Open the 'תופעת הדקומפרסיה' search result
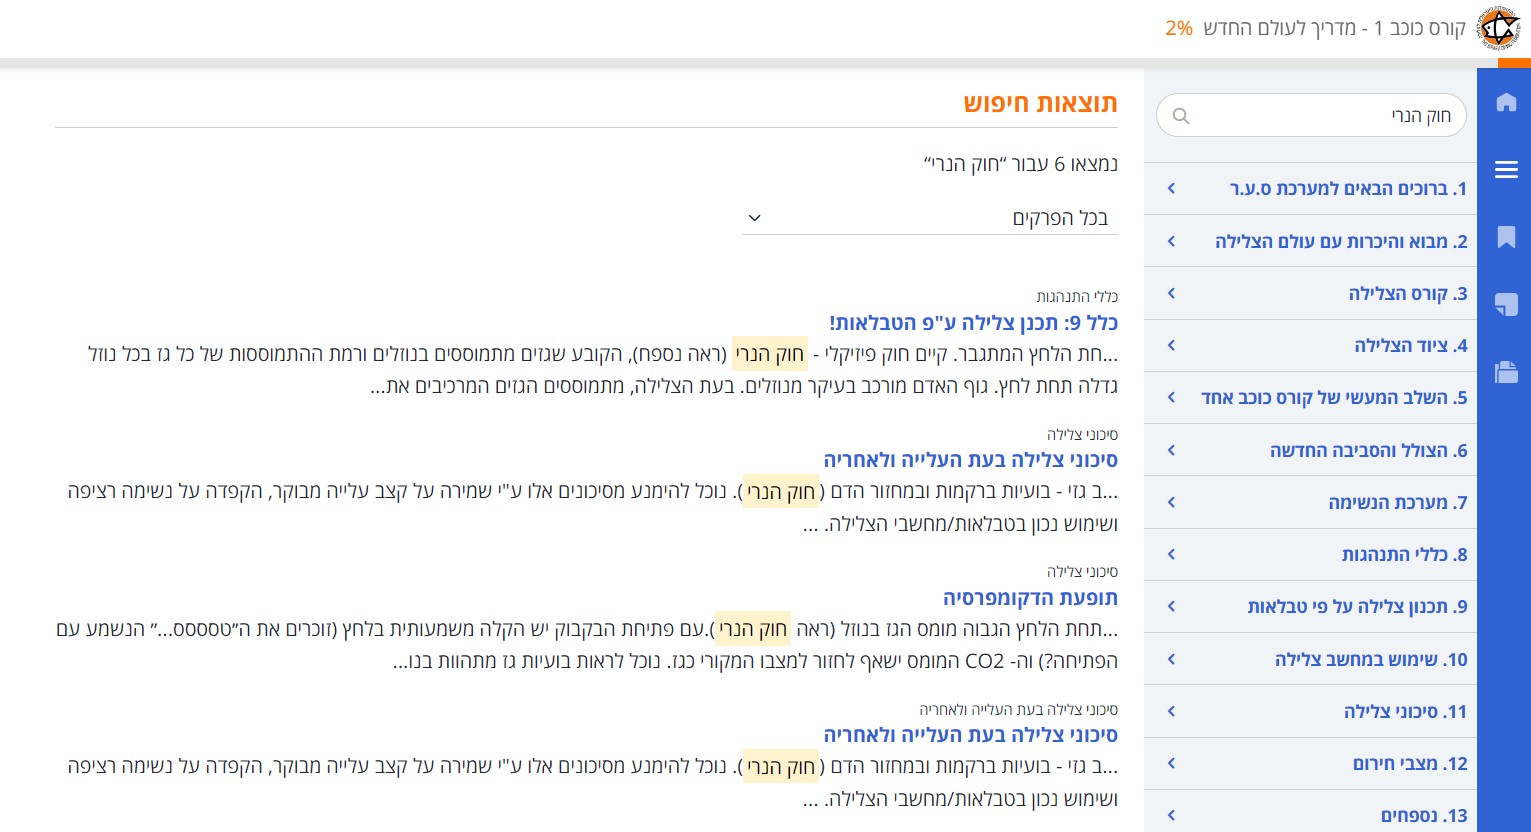Image resolution: width=1531 pixels, height=832 pixels. pos(1030,598)
